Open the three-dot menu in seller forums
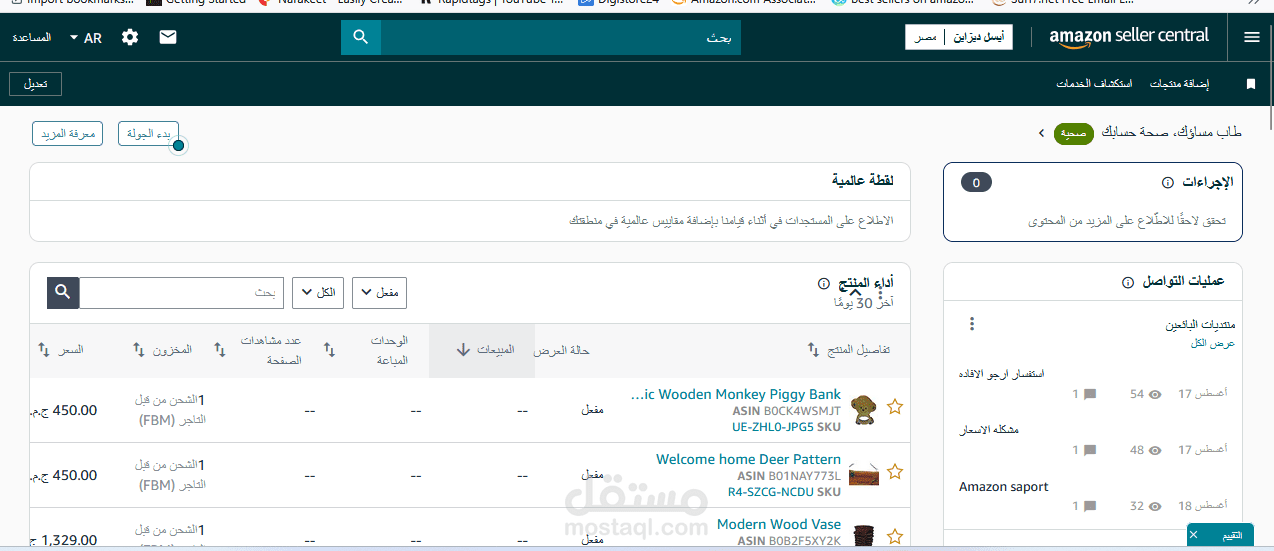 click(x=971, y=324)
